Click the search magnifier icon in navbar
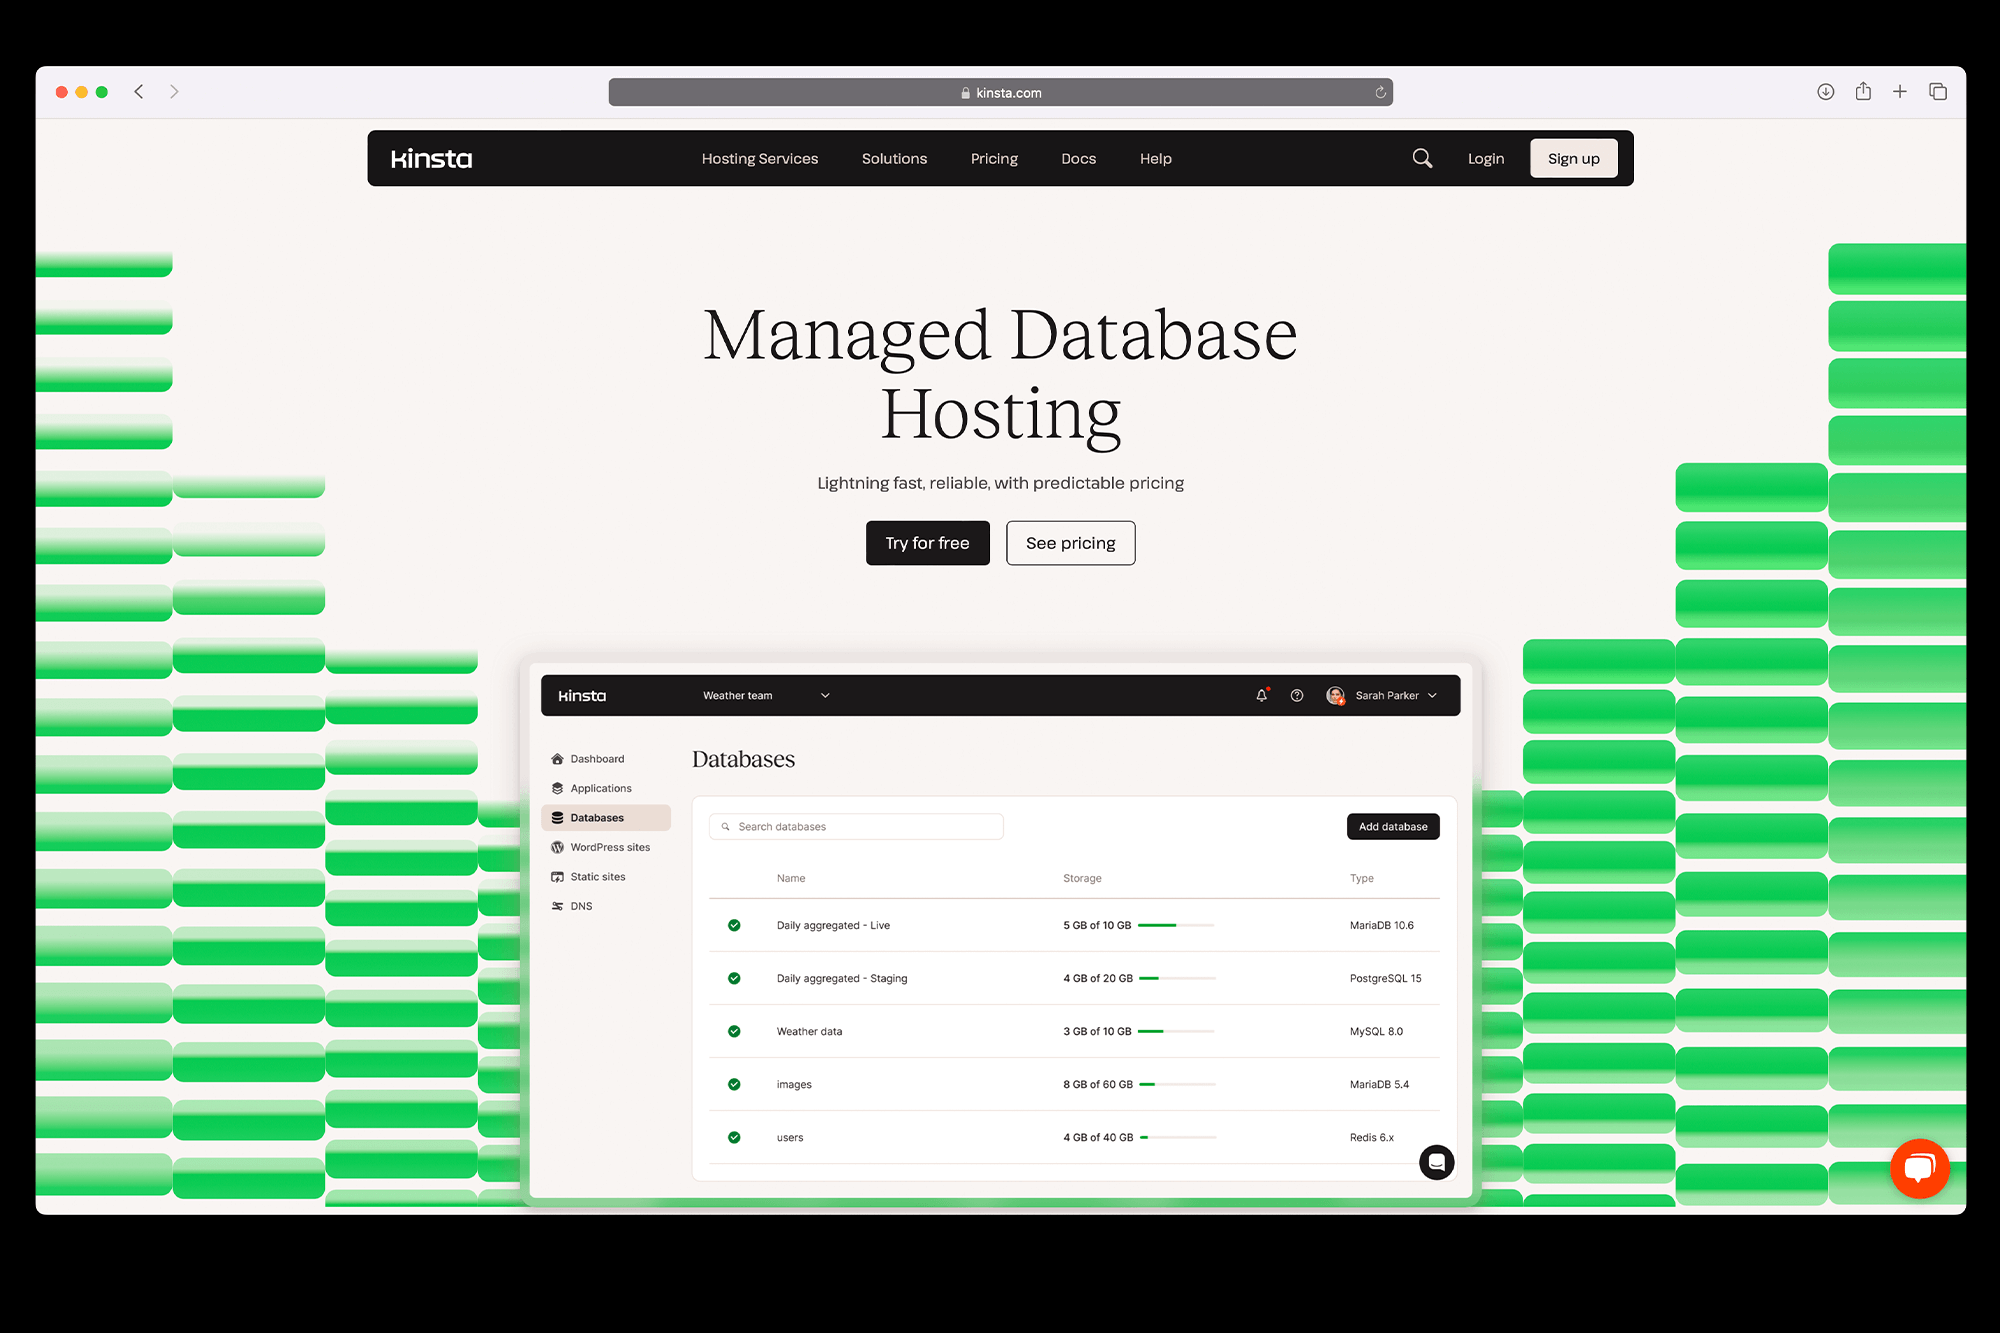The image size is (2000, 1333). coord(1422,158)
